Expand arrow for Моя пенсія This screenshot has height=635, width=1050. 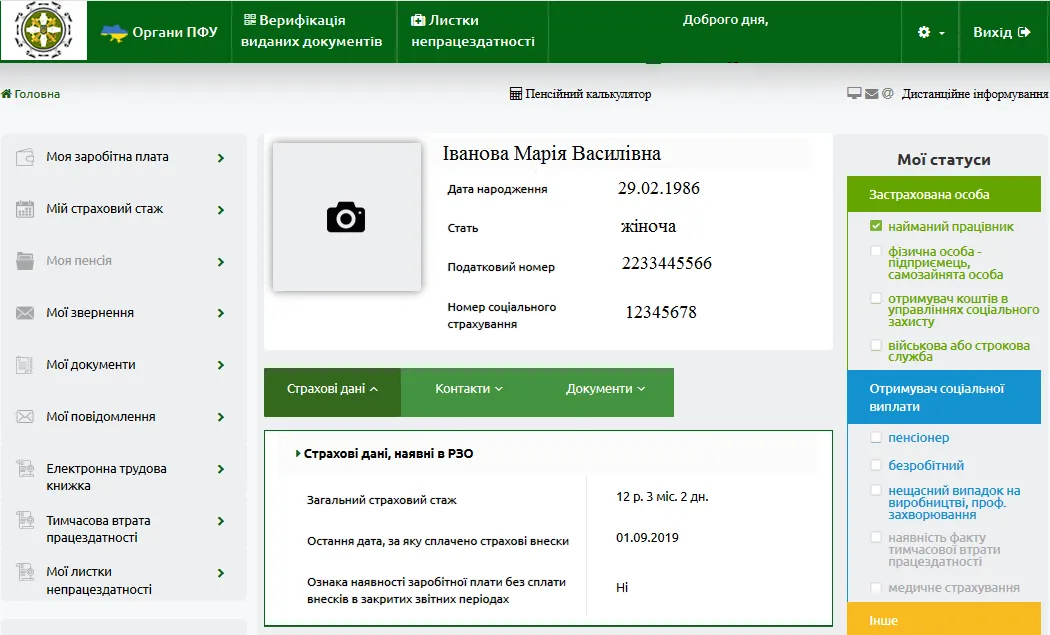tap(221, 262)
